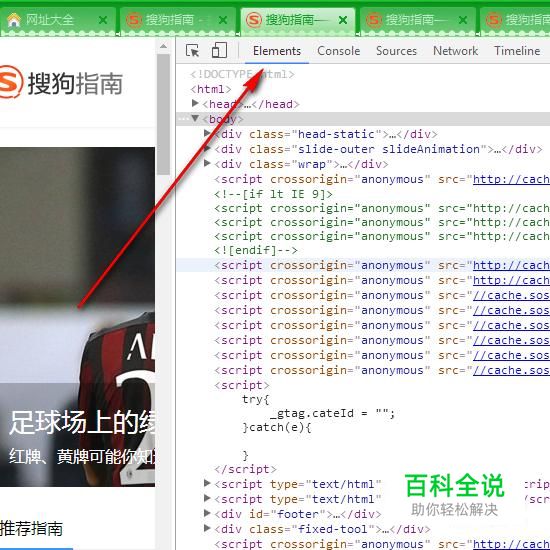Toggle the device mode icon

220,50
